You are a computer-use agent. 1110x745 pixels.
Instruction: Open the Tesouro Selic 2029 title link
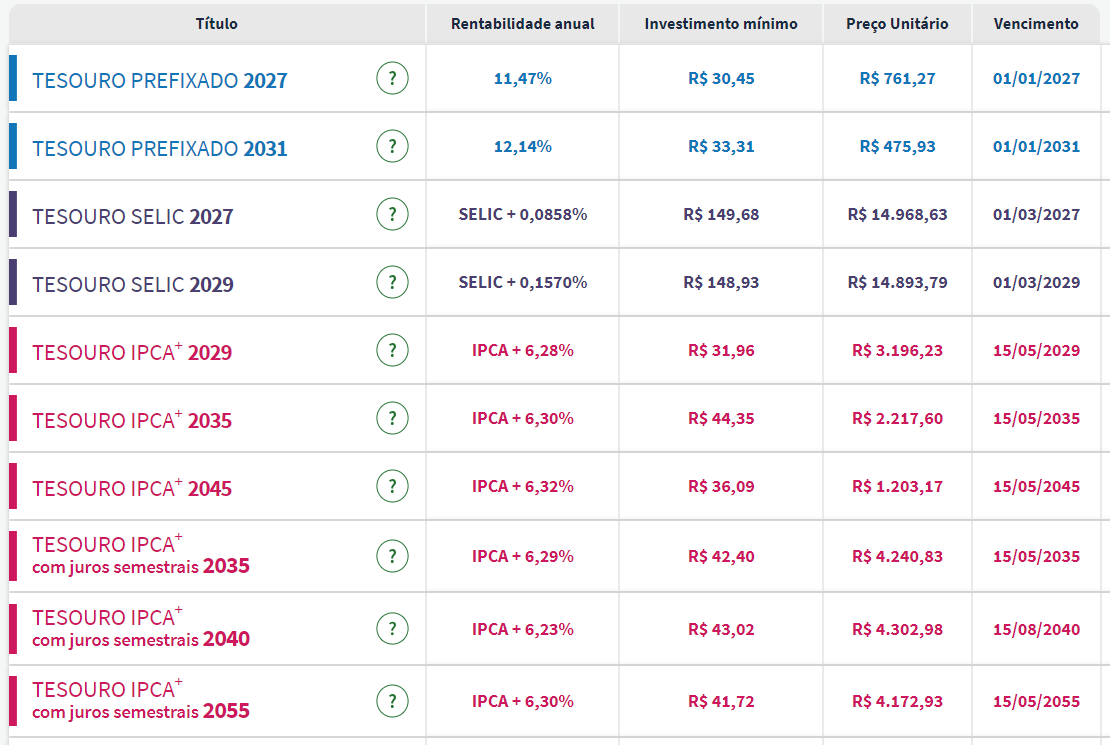[133, 285]
